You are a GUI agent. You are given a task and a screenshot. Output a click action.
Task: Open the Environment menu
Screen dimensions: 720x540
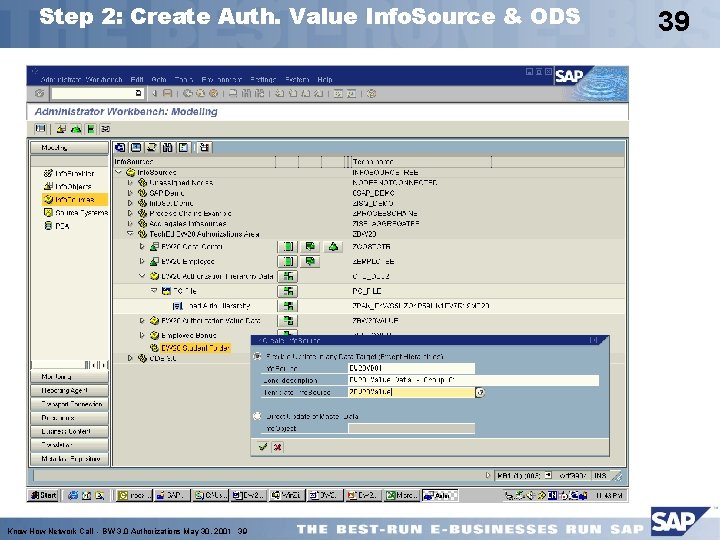point(221,79)
